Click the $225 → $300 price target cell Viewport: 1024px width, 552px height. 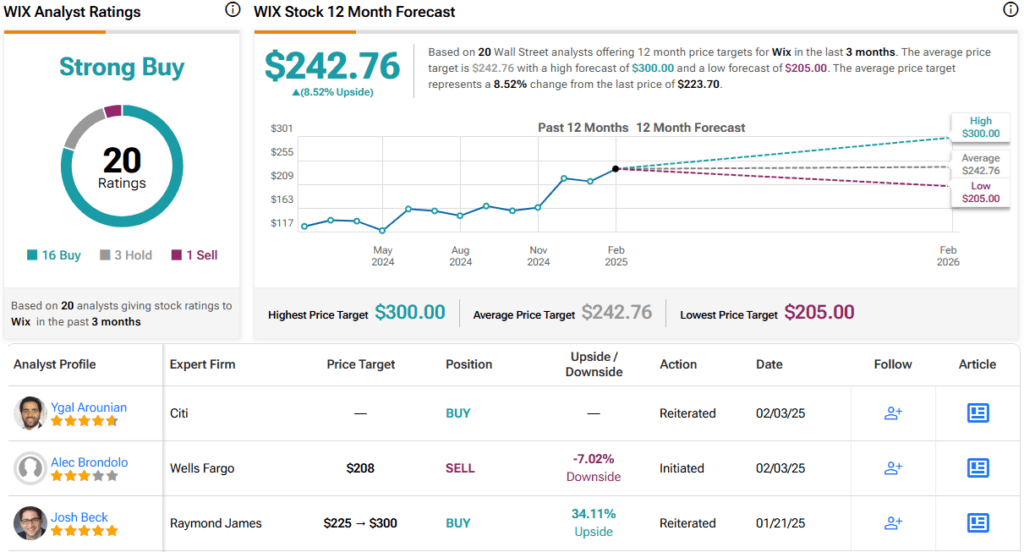(360, 523)
